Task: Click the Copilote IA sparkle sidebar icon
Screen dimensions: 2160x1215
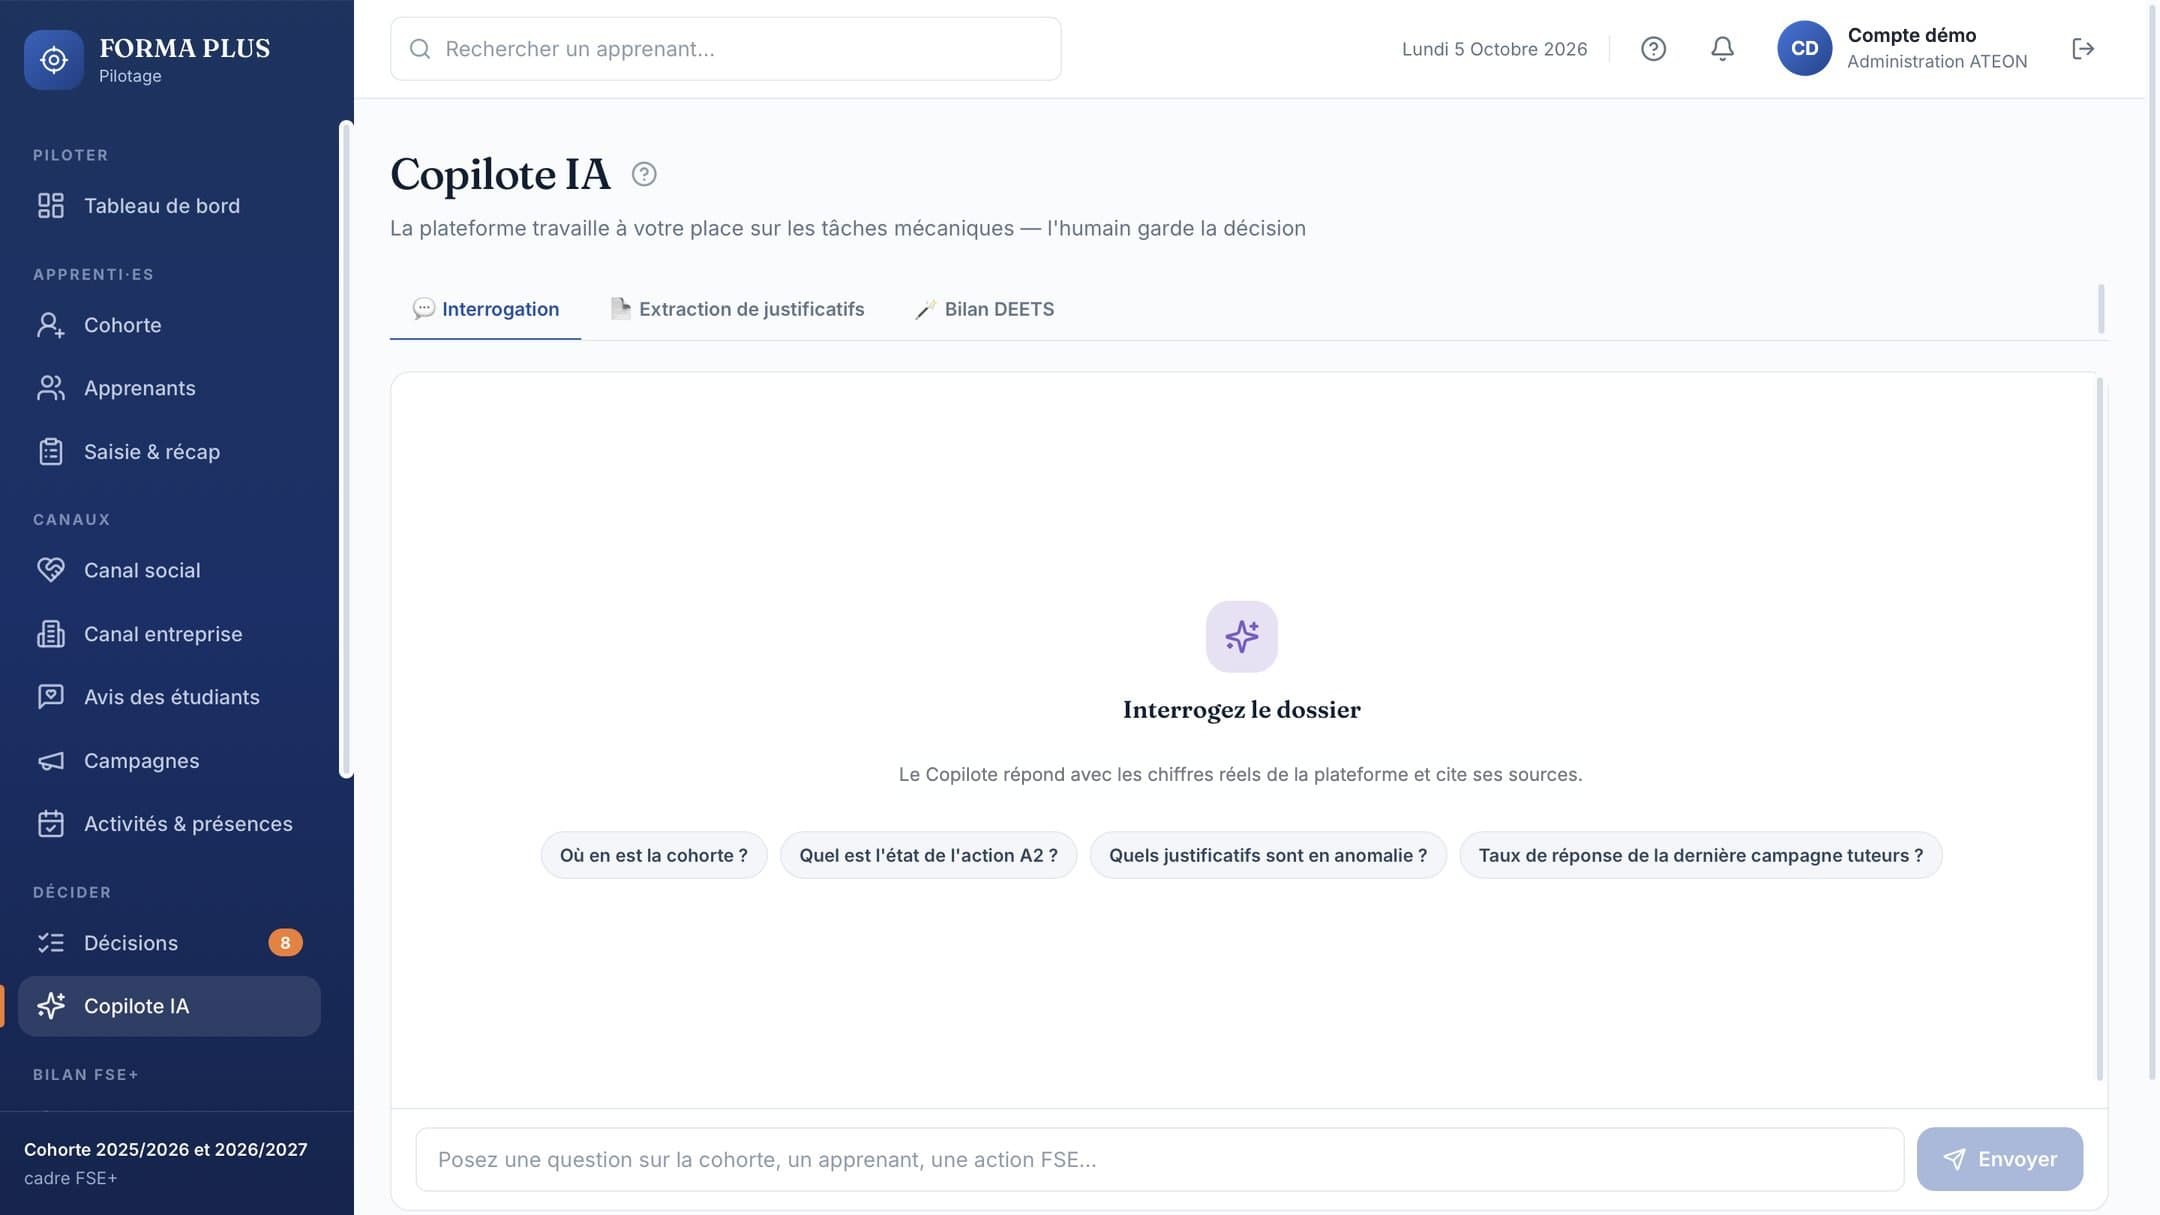Action: (x=51, y=1006)
